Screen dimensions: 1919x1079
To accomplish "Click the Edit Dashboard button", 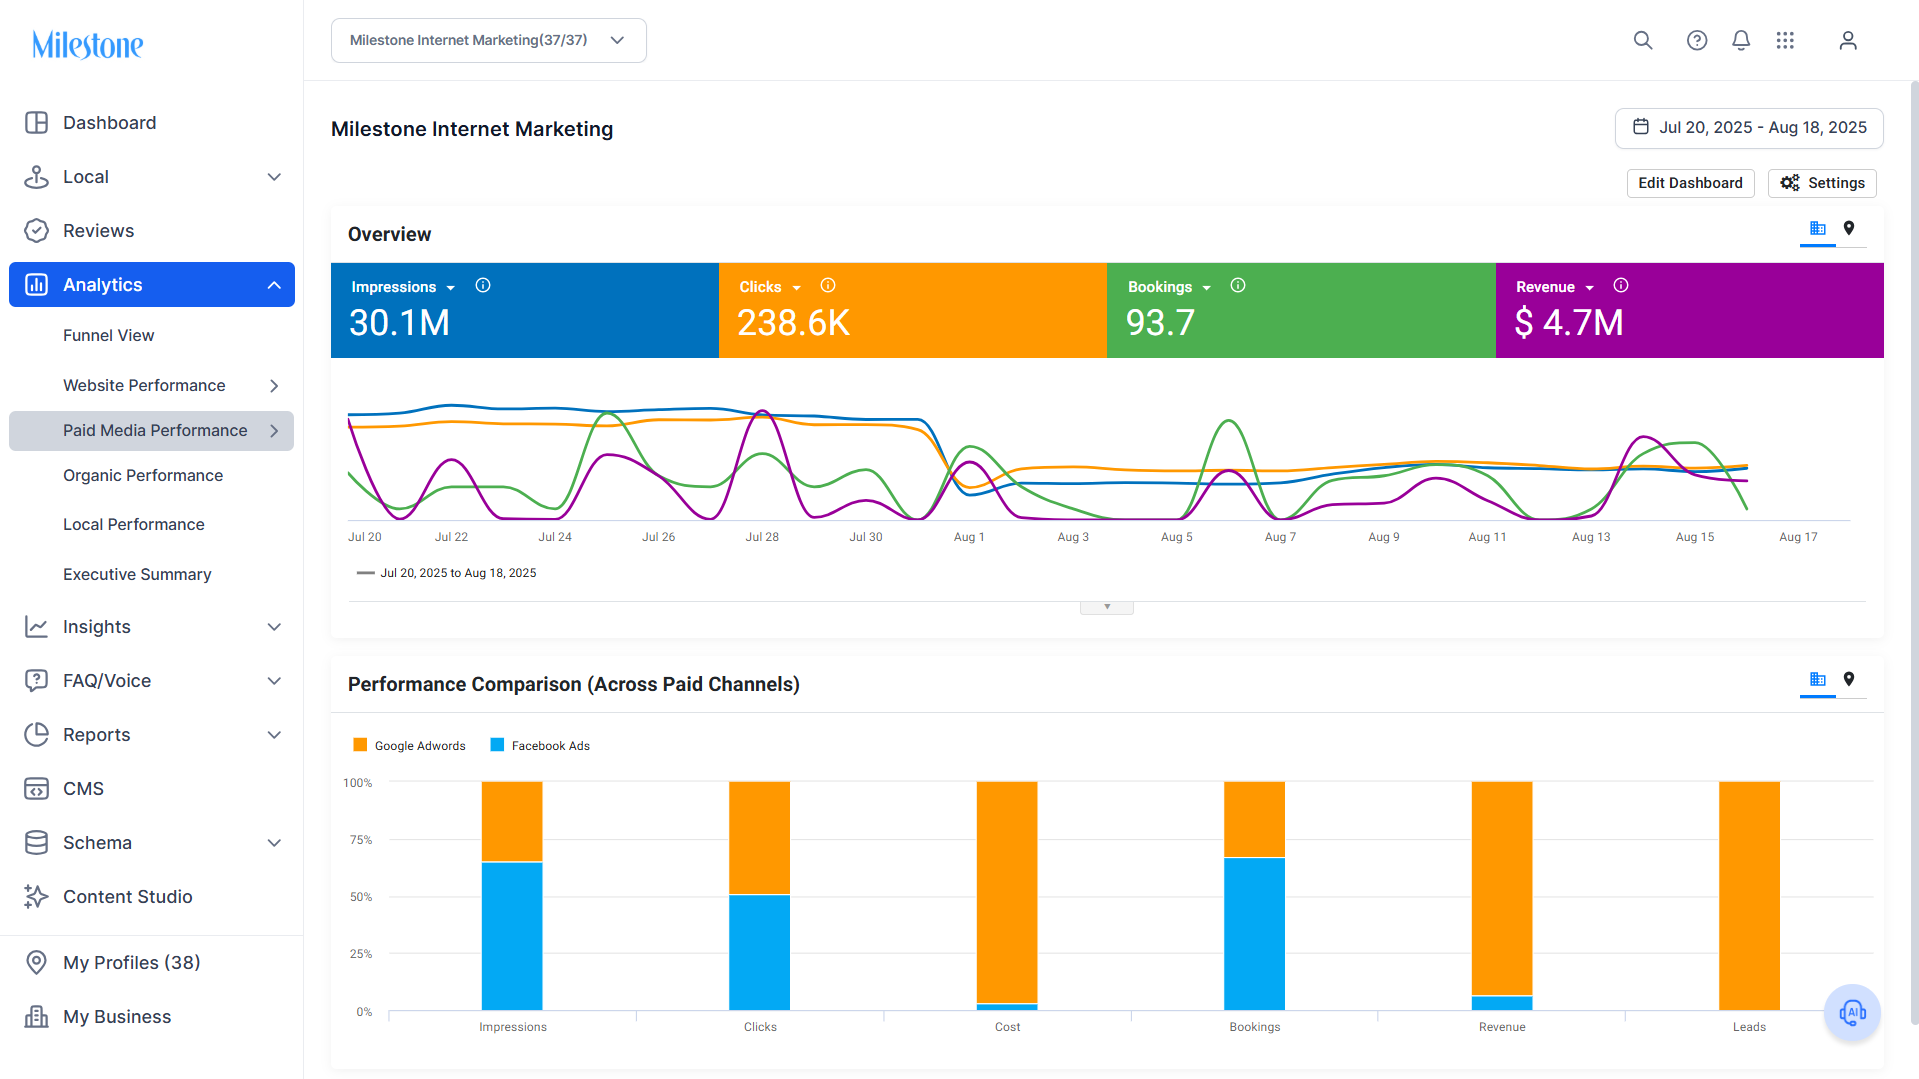I will point(1690,183).
